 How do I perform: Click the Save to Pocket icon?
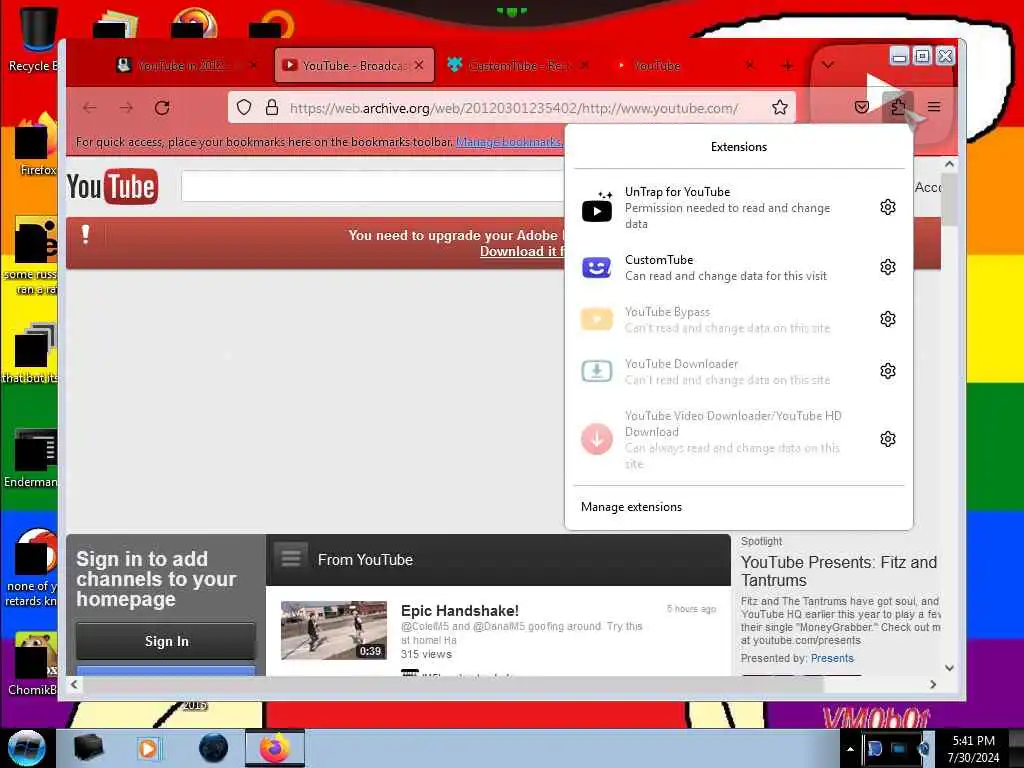click(x=862, y=107)
